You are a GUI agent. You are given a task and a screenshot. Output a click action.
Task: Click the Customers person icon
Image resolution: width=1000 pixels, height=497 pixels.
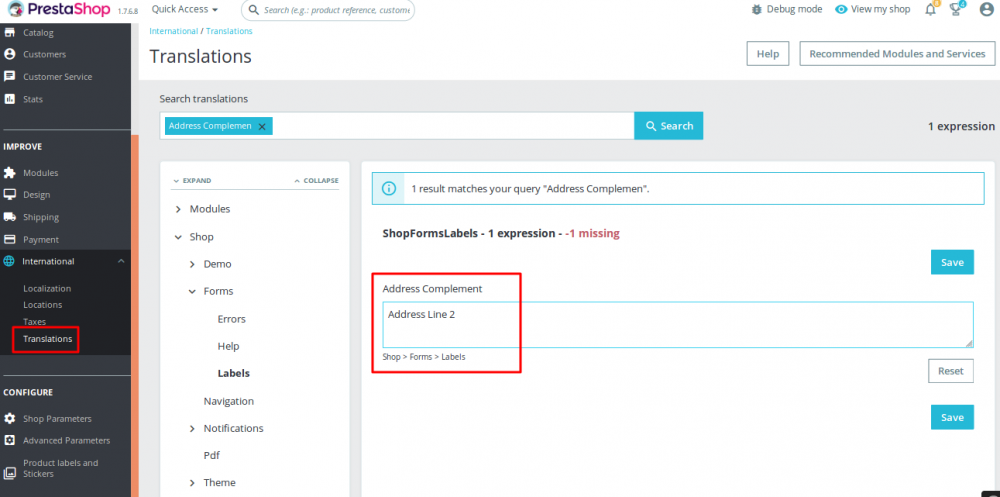(10, 54)
